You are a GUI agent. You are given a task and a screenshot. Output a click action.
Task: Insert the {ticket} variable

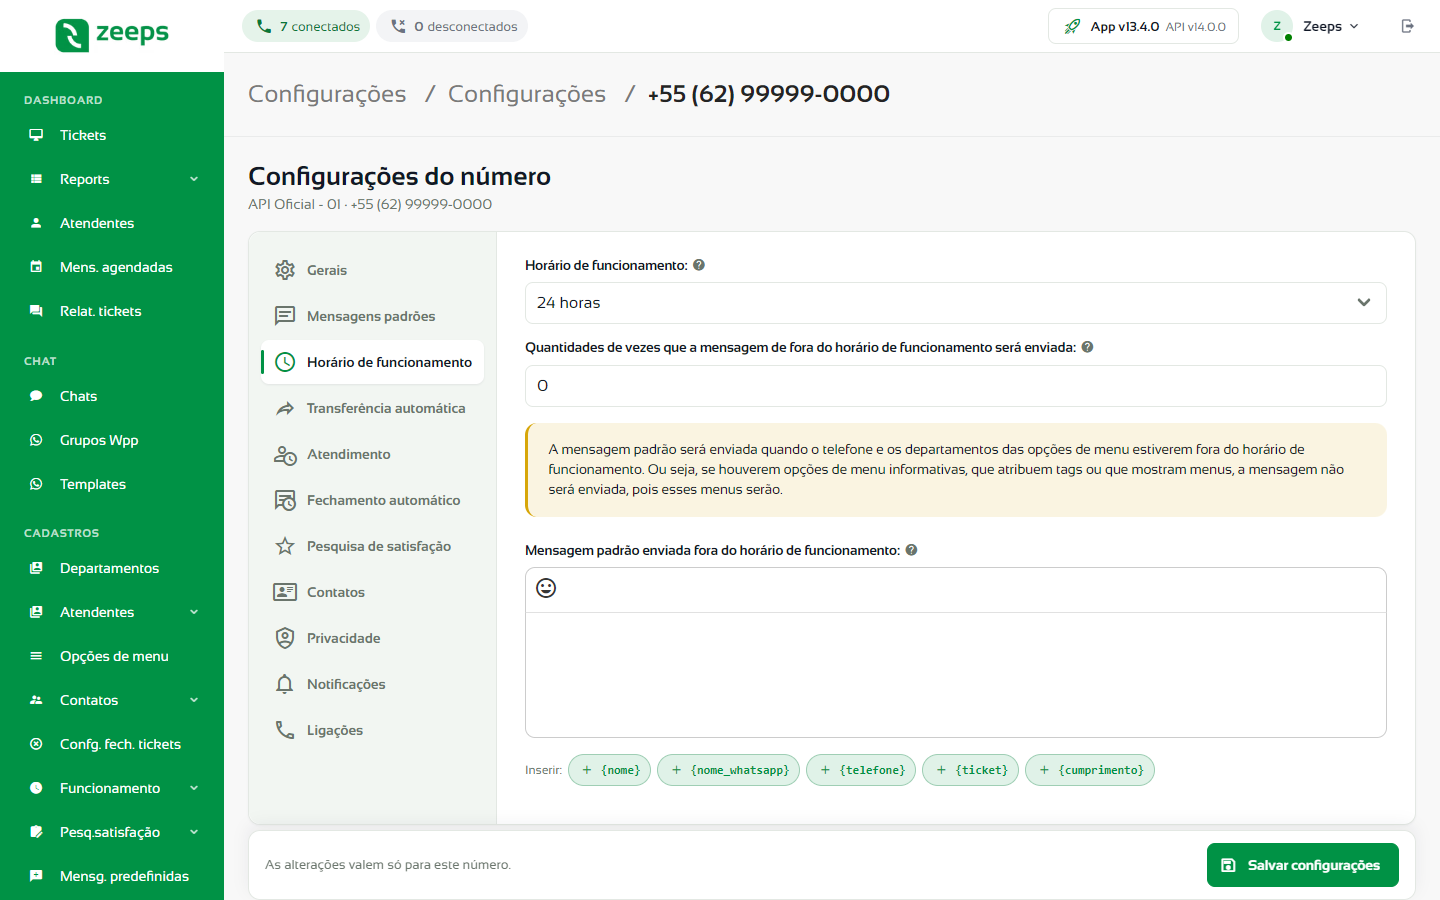point(971,770)
